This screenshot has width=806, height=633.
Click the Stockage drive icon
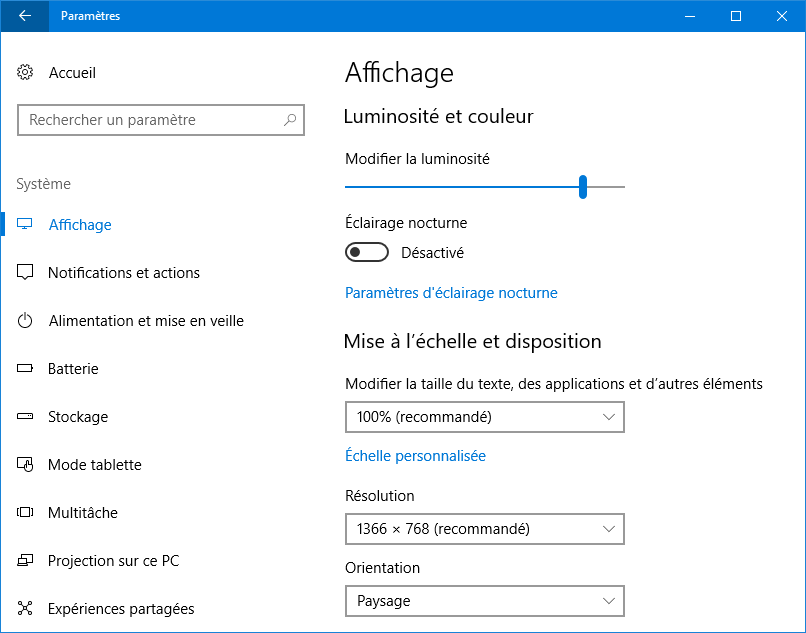click(25, 416)
